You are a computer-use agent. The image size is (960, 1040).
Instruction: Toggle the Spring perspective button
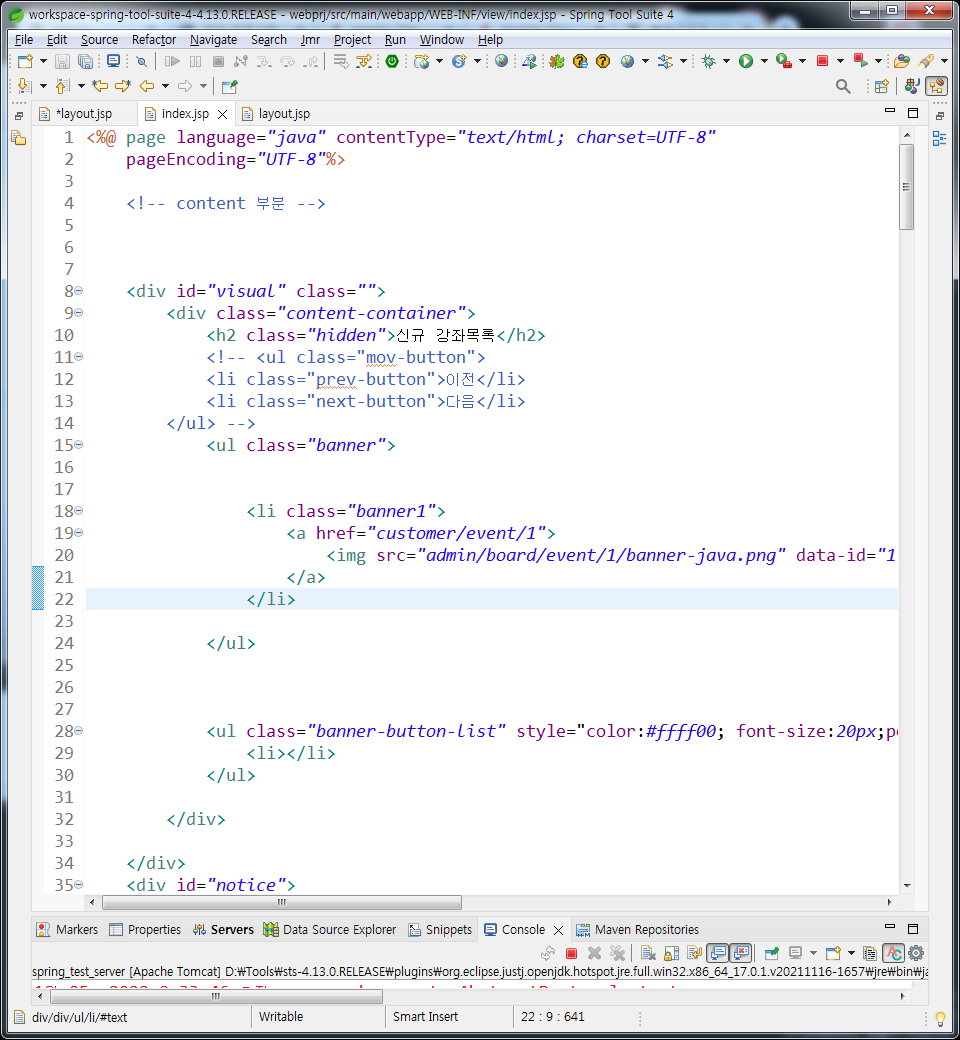click(x=937, y=86)
